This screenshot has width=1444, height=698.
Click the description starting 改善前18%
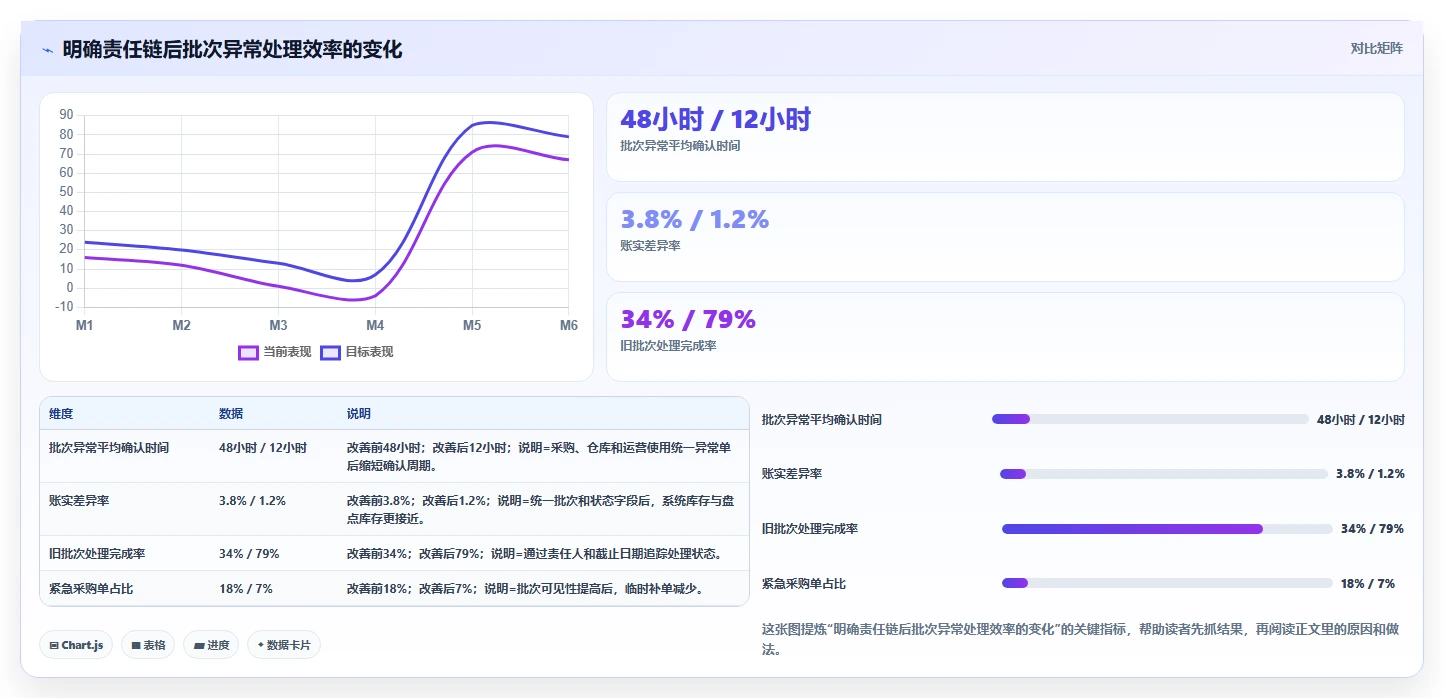coord(528,589)
